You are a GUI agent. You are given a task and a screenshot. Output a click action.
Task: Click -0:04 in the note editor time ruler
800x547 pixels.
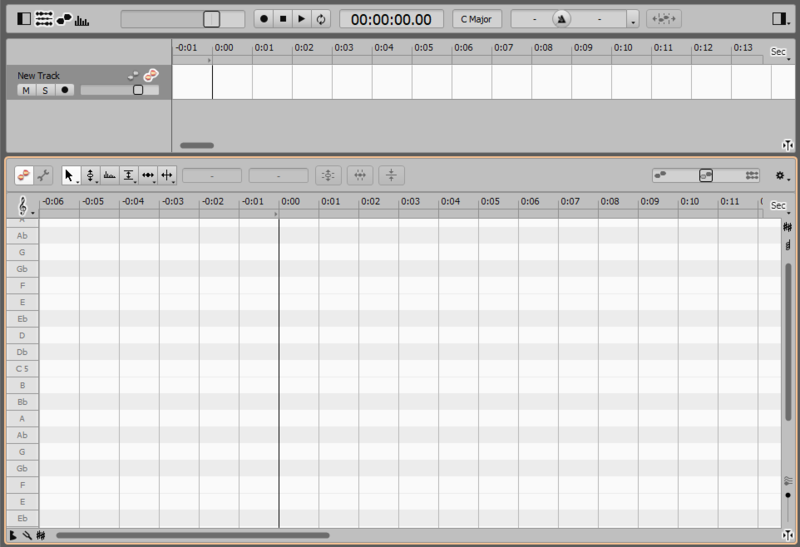coord(133,202)
